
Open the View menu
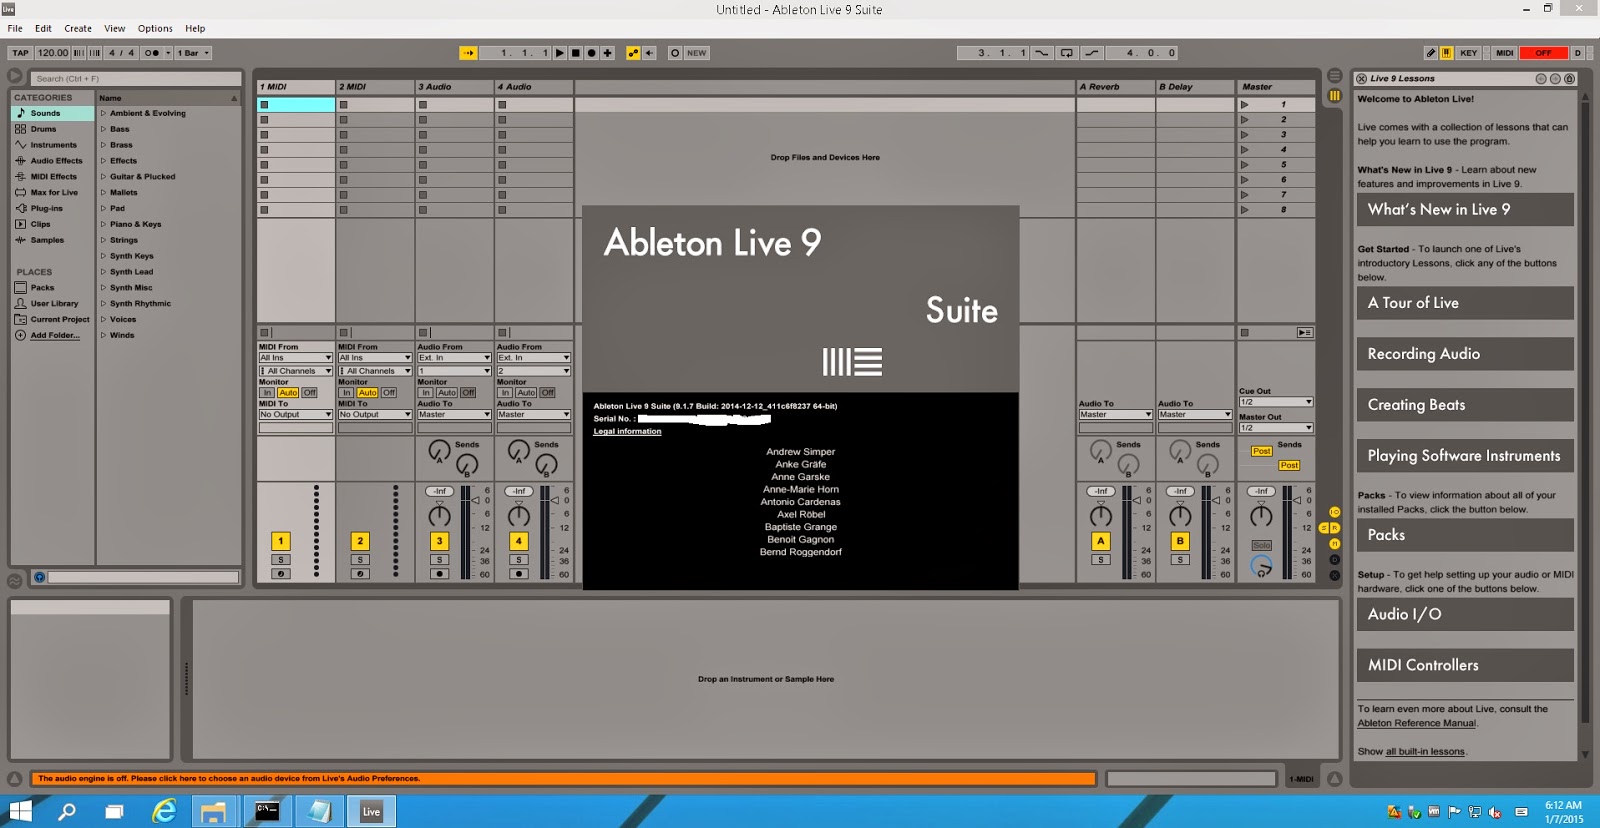115,28
